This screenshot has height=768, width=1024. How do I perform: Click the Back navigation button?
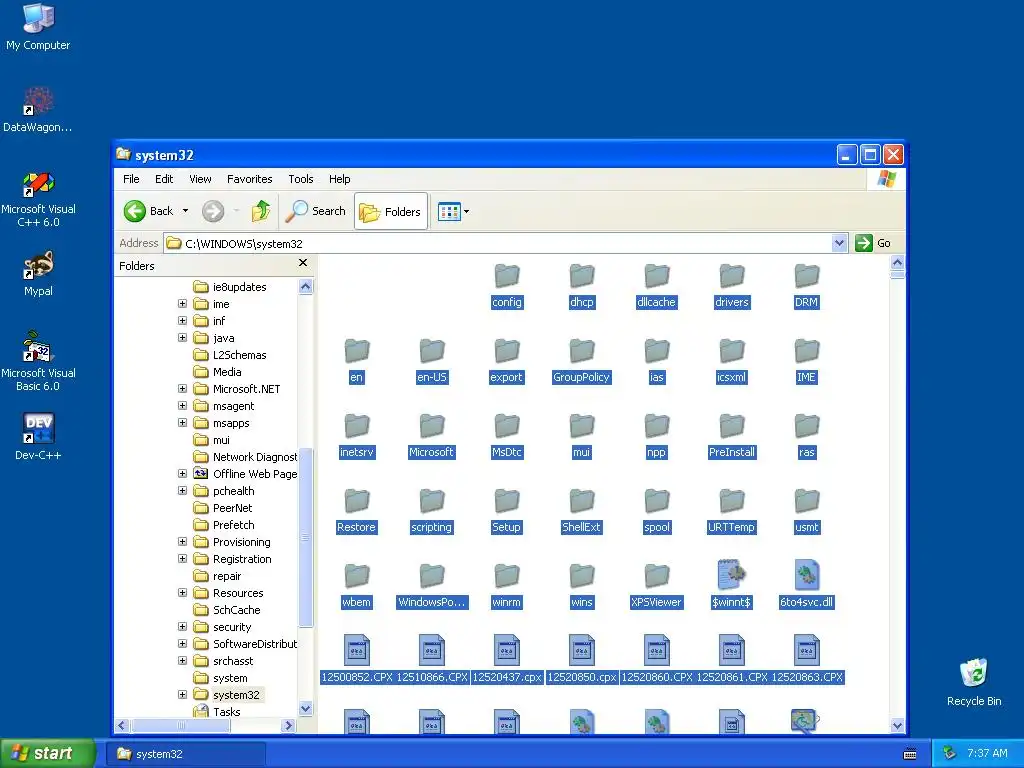point(149,211)
